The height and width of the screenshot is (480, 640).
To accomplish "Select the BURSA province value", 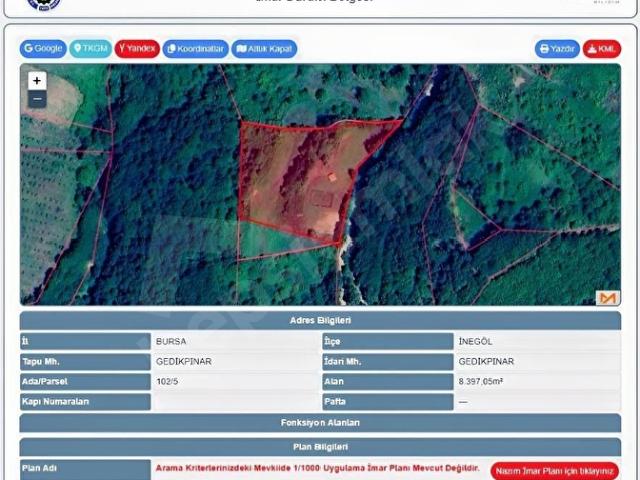I will coord(171,341).
